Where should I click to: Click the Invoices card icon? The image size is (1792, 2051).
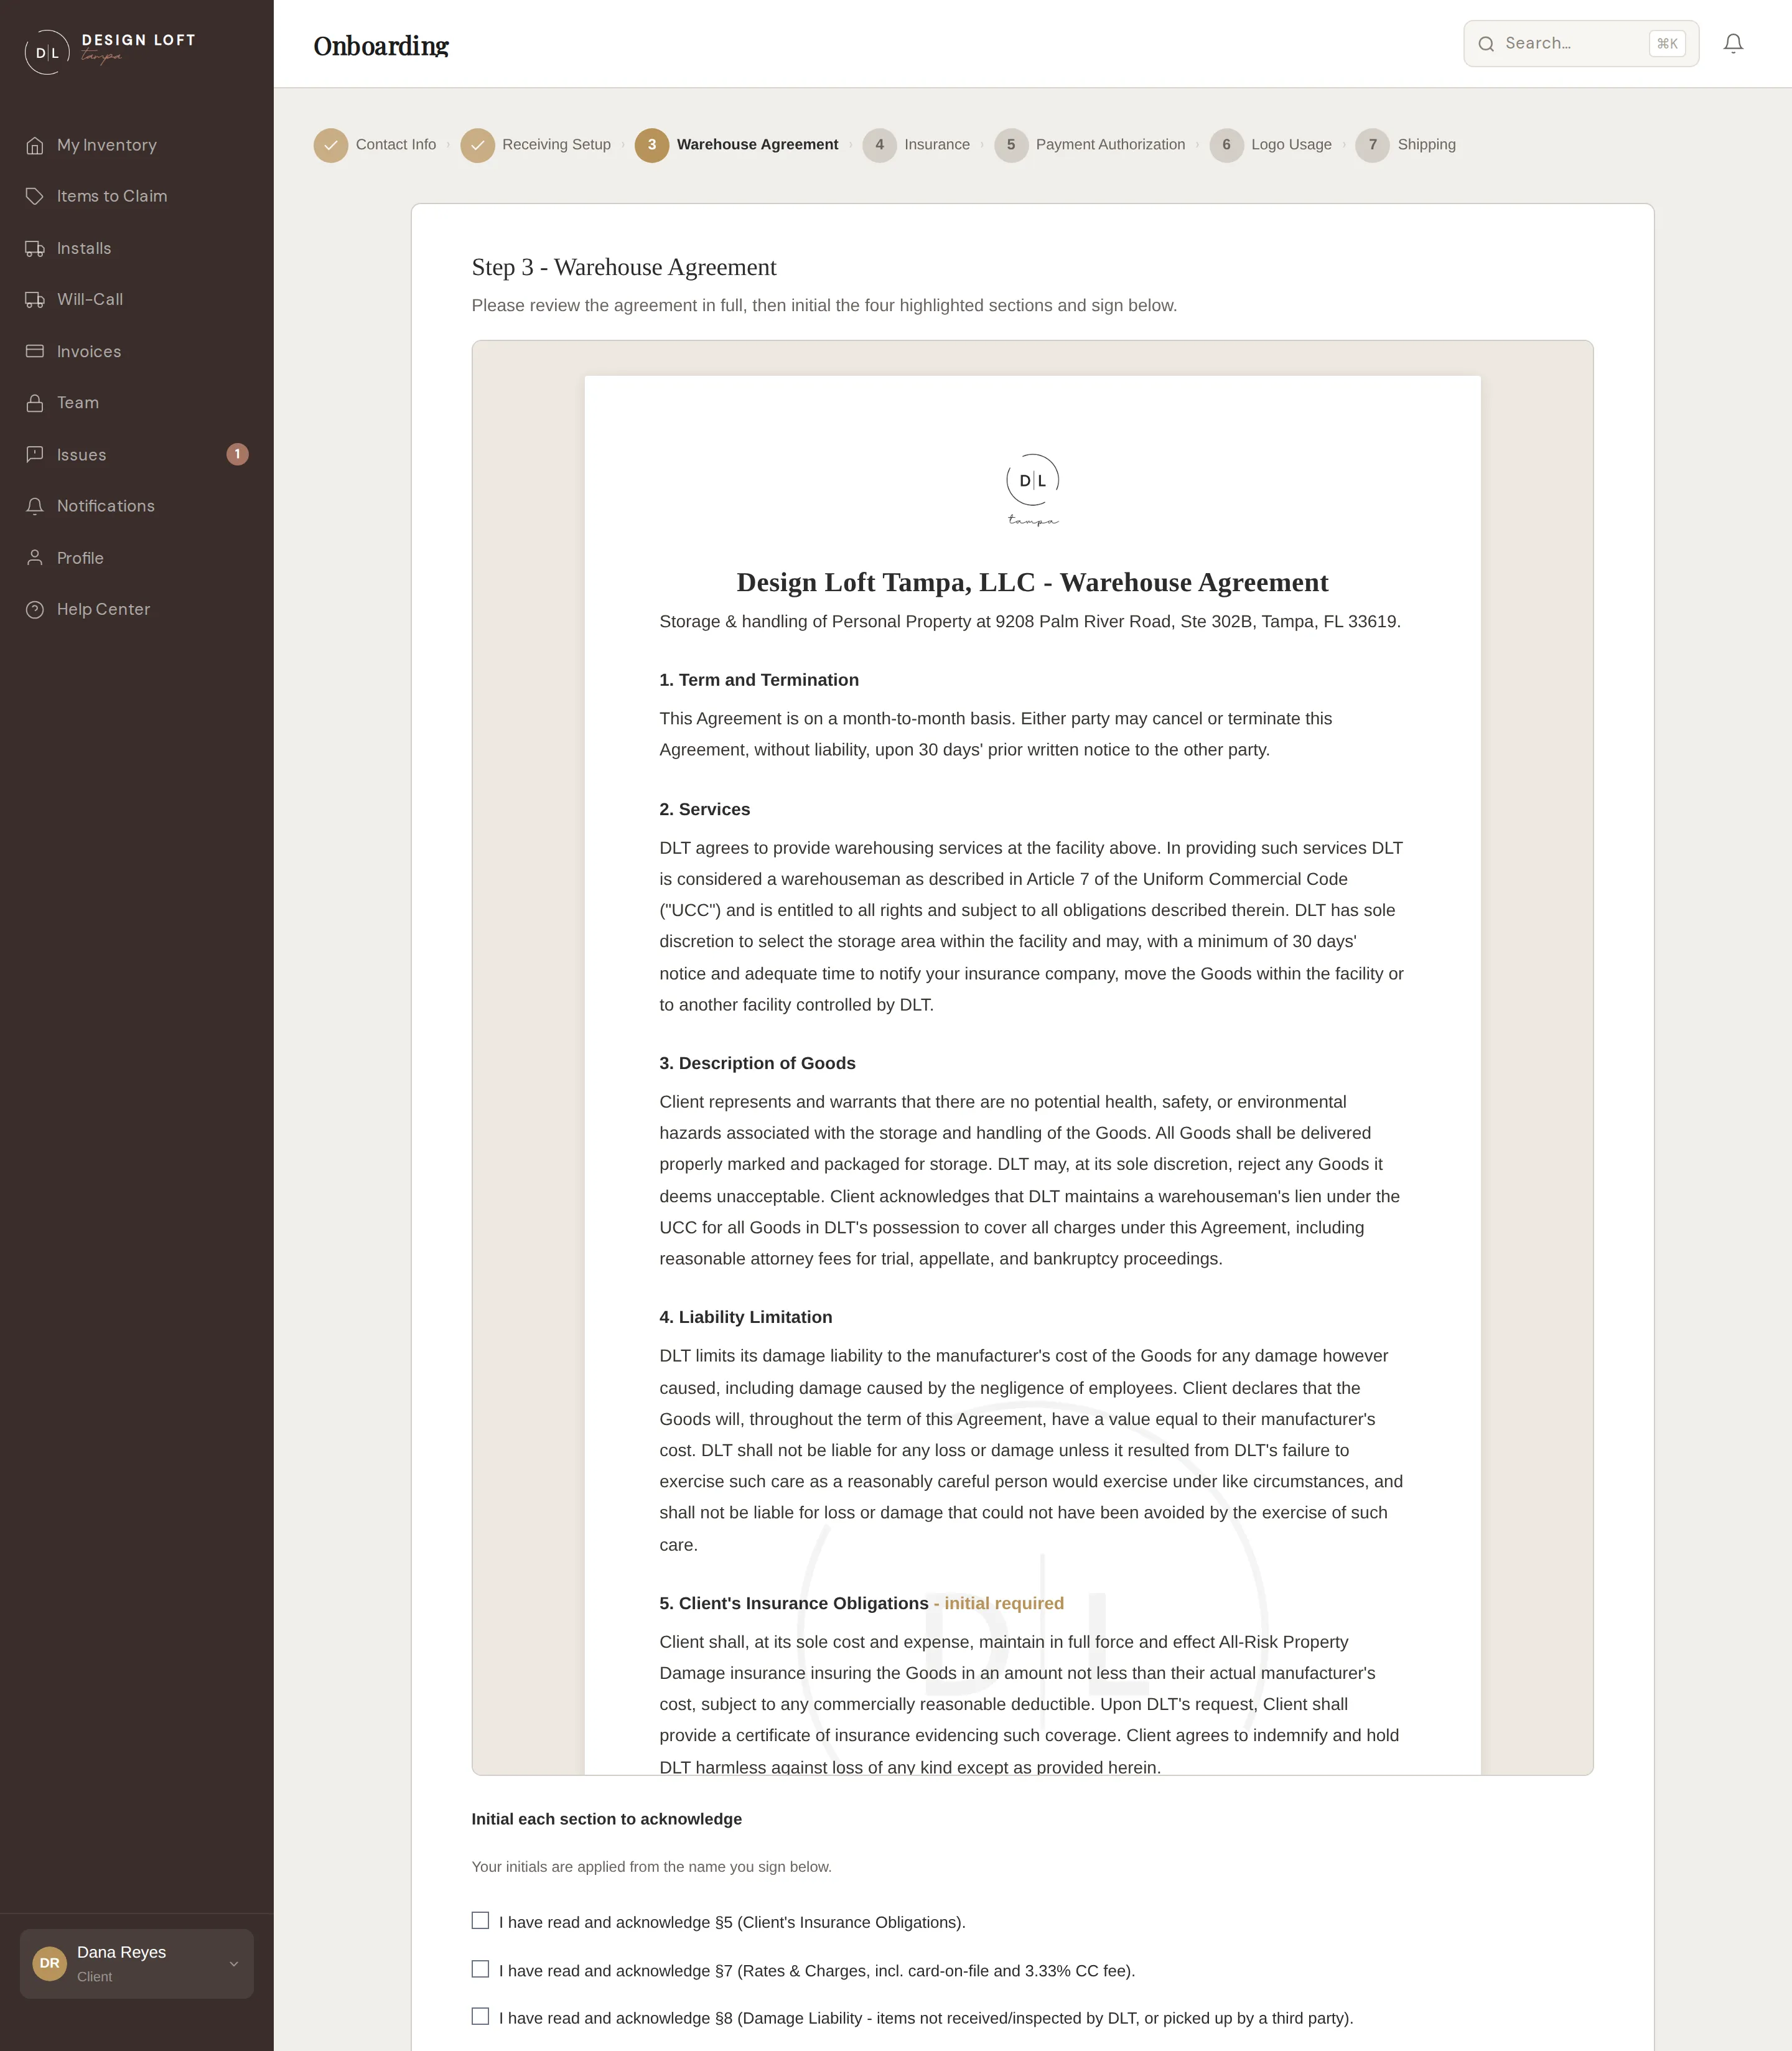click(x=35, y=351)
